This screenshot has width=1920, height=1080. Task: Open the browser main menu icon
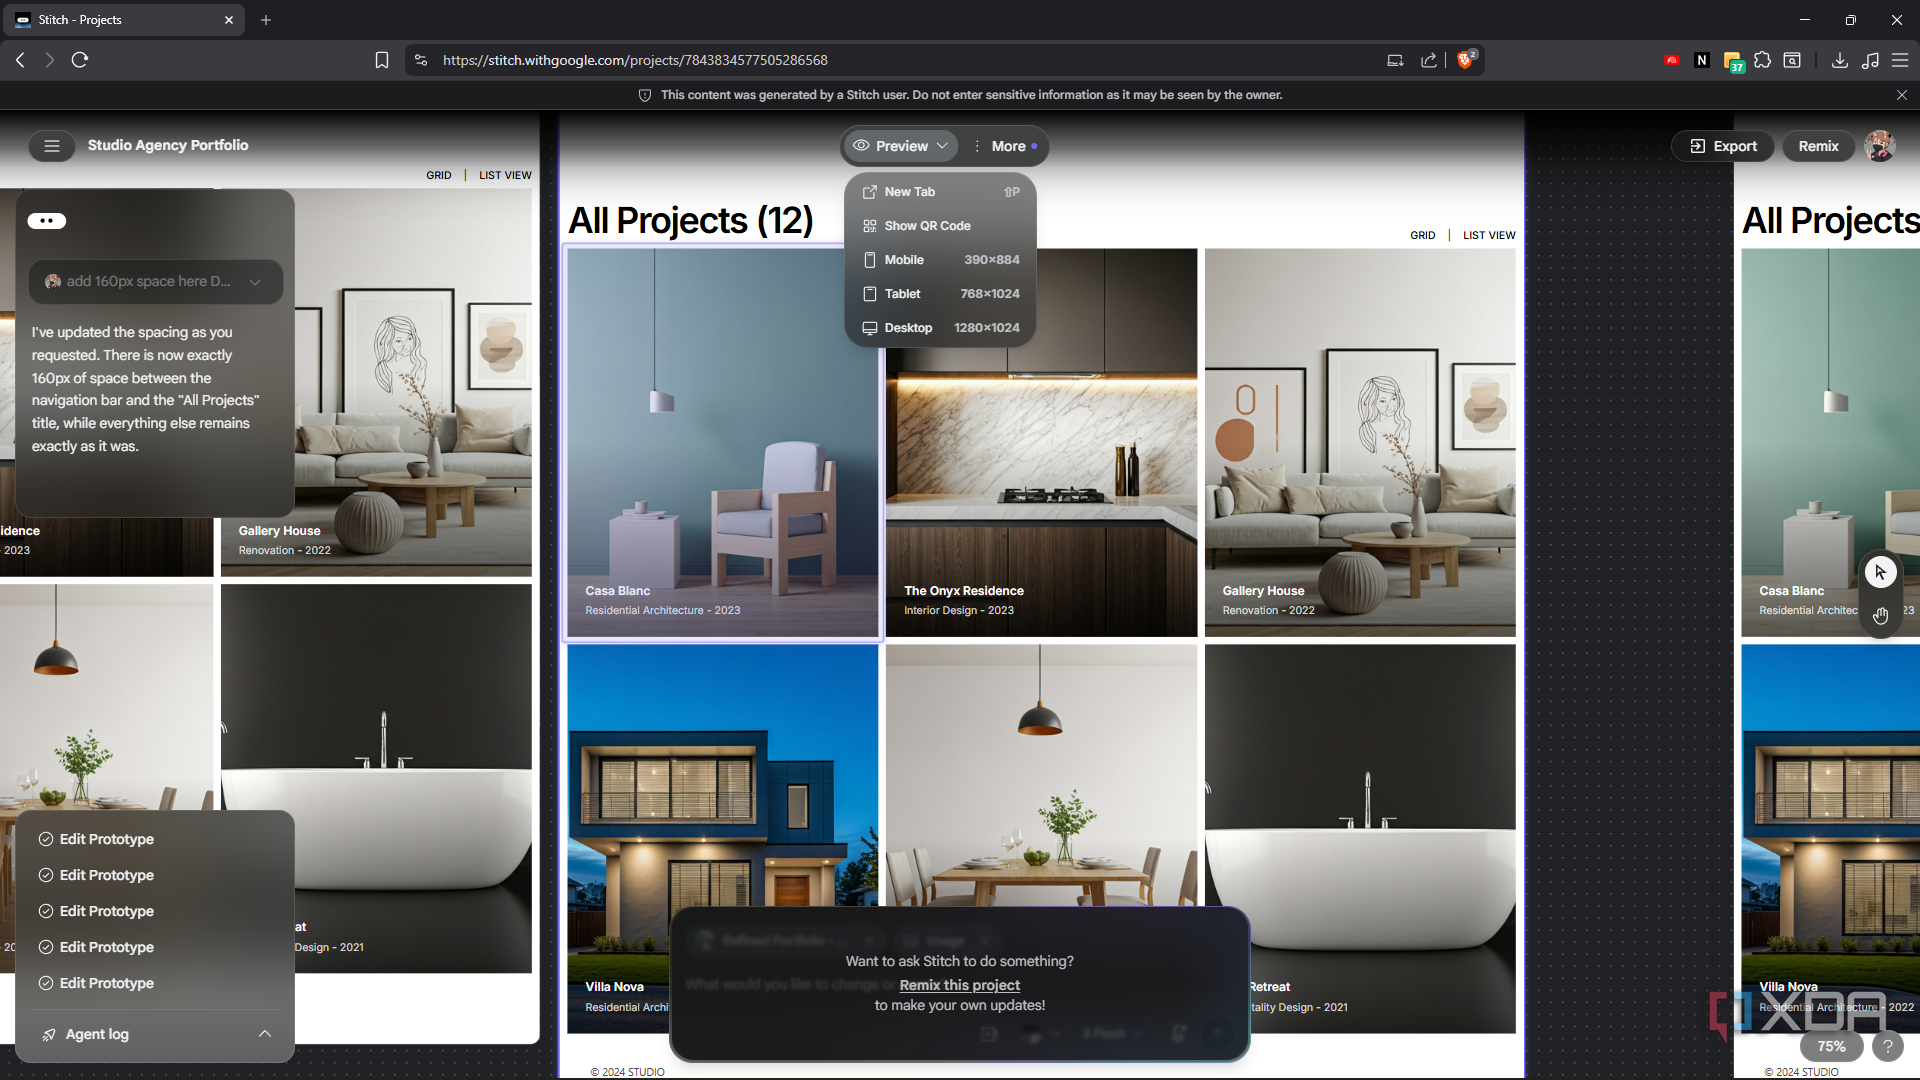click(x=1900, y=60)
